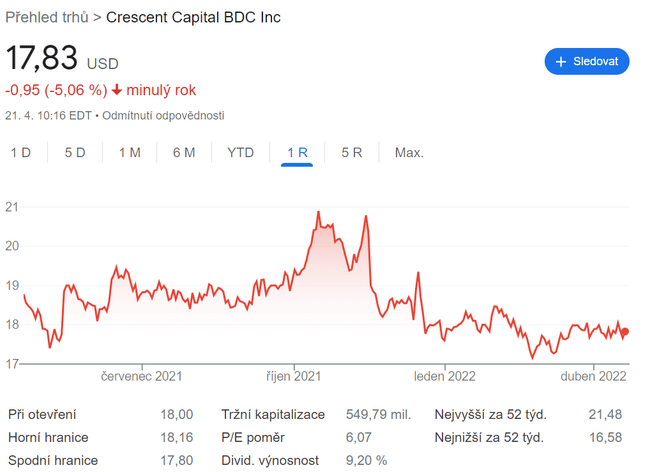This screenshot has height=472, width=650.
Task: Switch to the 1 M range tab
Action: click(129, 153)
